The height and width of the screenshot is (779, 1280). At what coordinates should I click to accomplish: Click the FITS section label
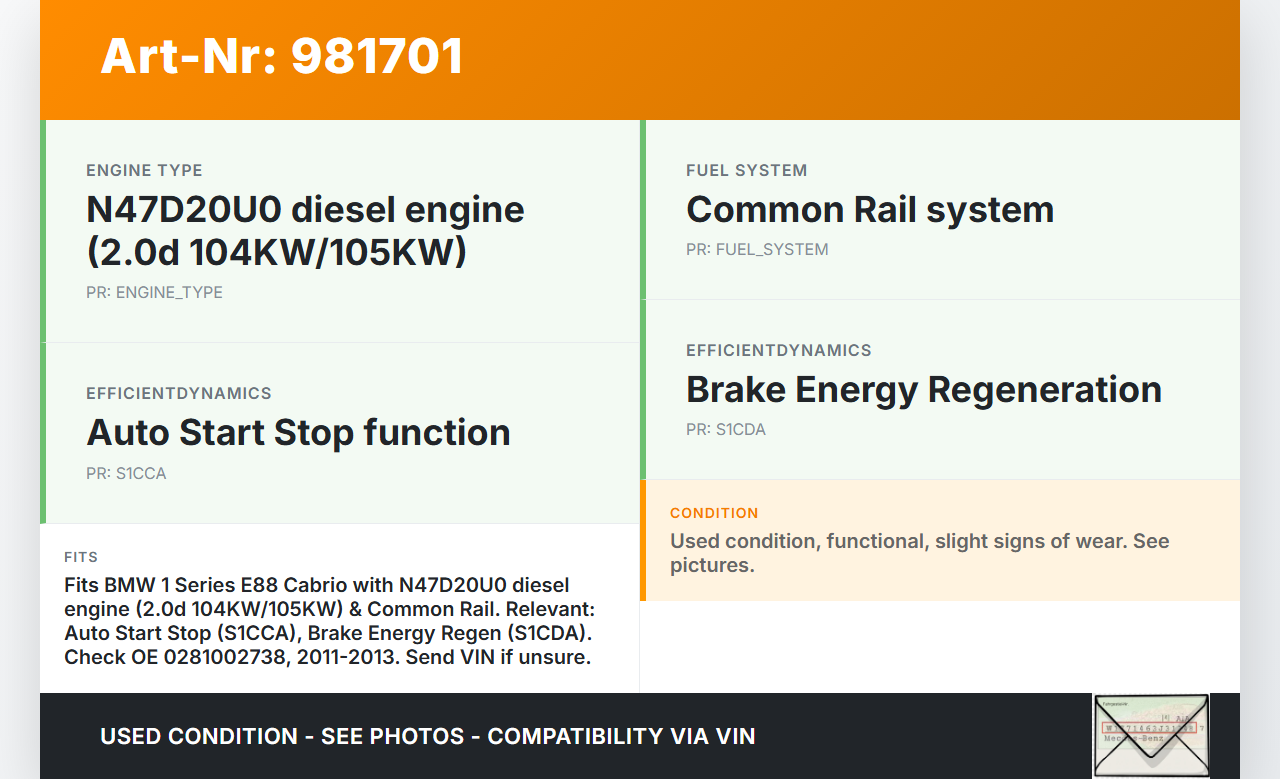coord(81,557)
